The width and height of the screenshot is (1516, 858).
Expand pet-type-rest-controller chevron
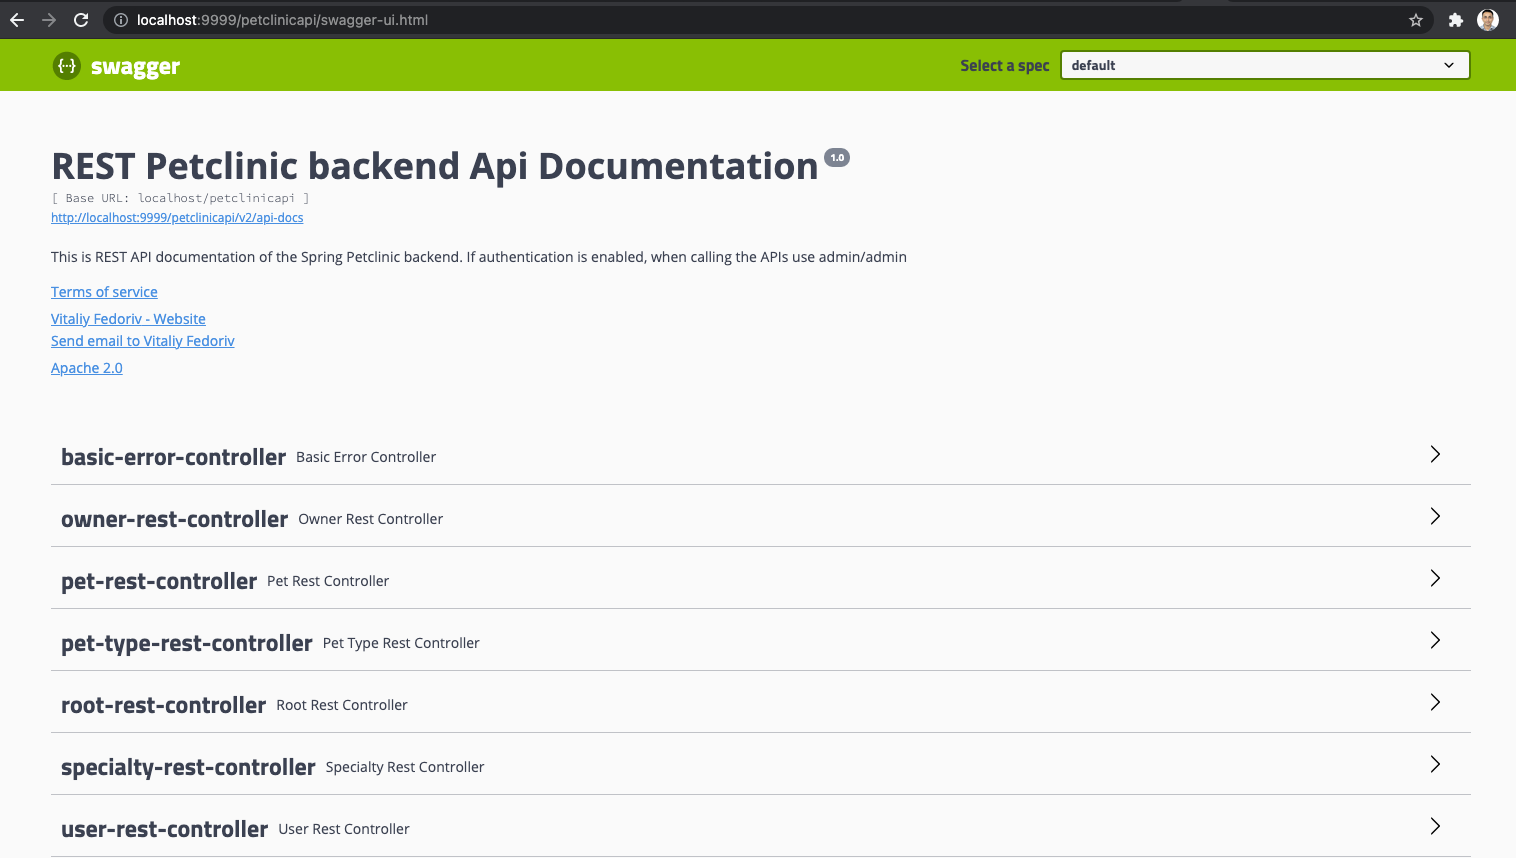1435,640
